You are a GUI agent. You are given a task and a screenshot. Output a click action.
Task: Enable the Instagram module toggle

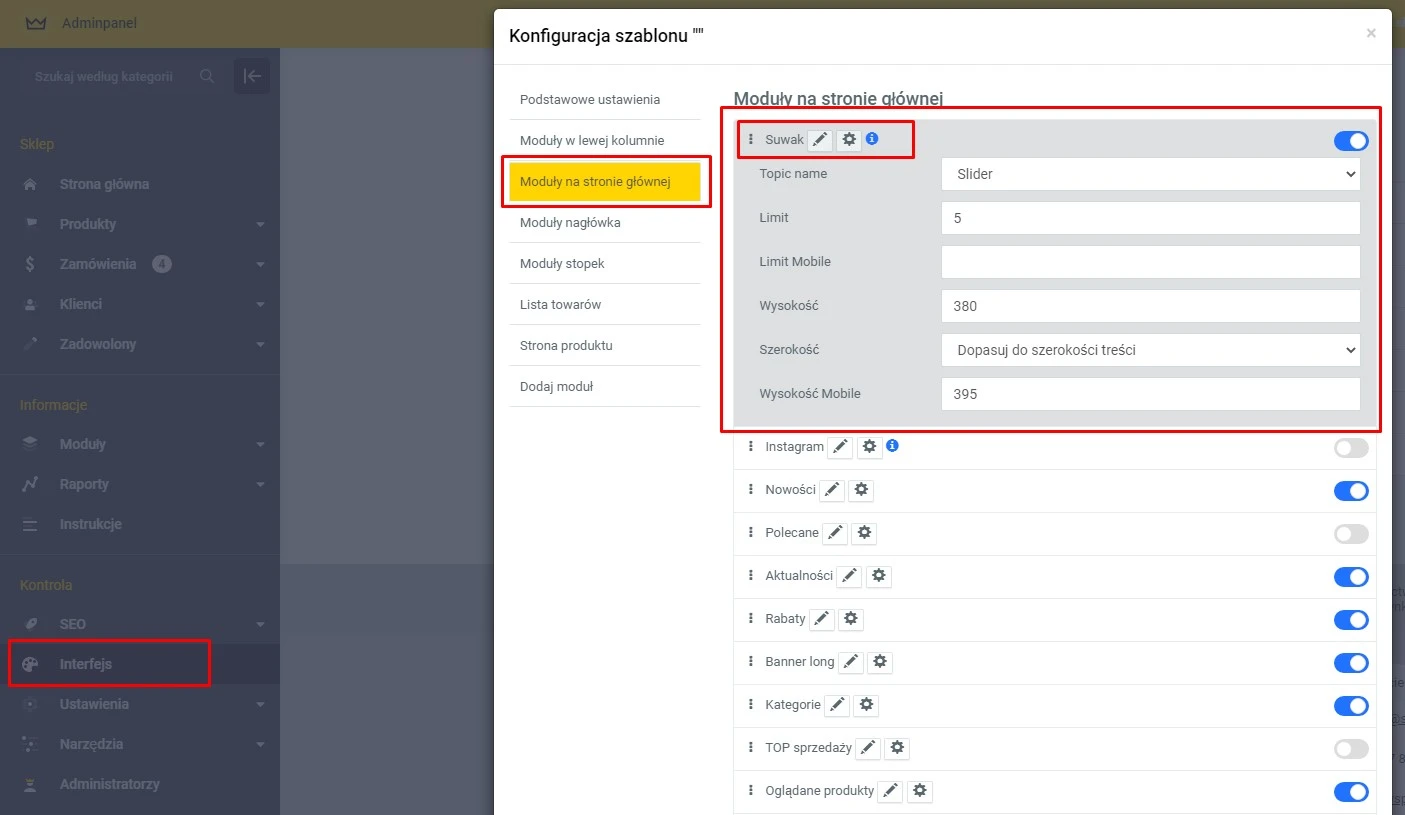(1350, 448)
